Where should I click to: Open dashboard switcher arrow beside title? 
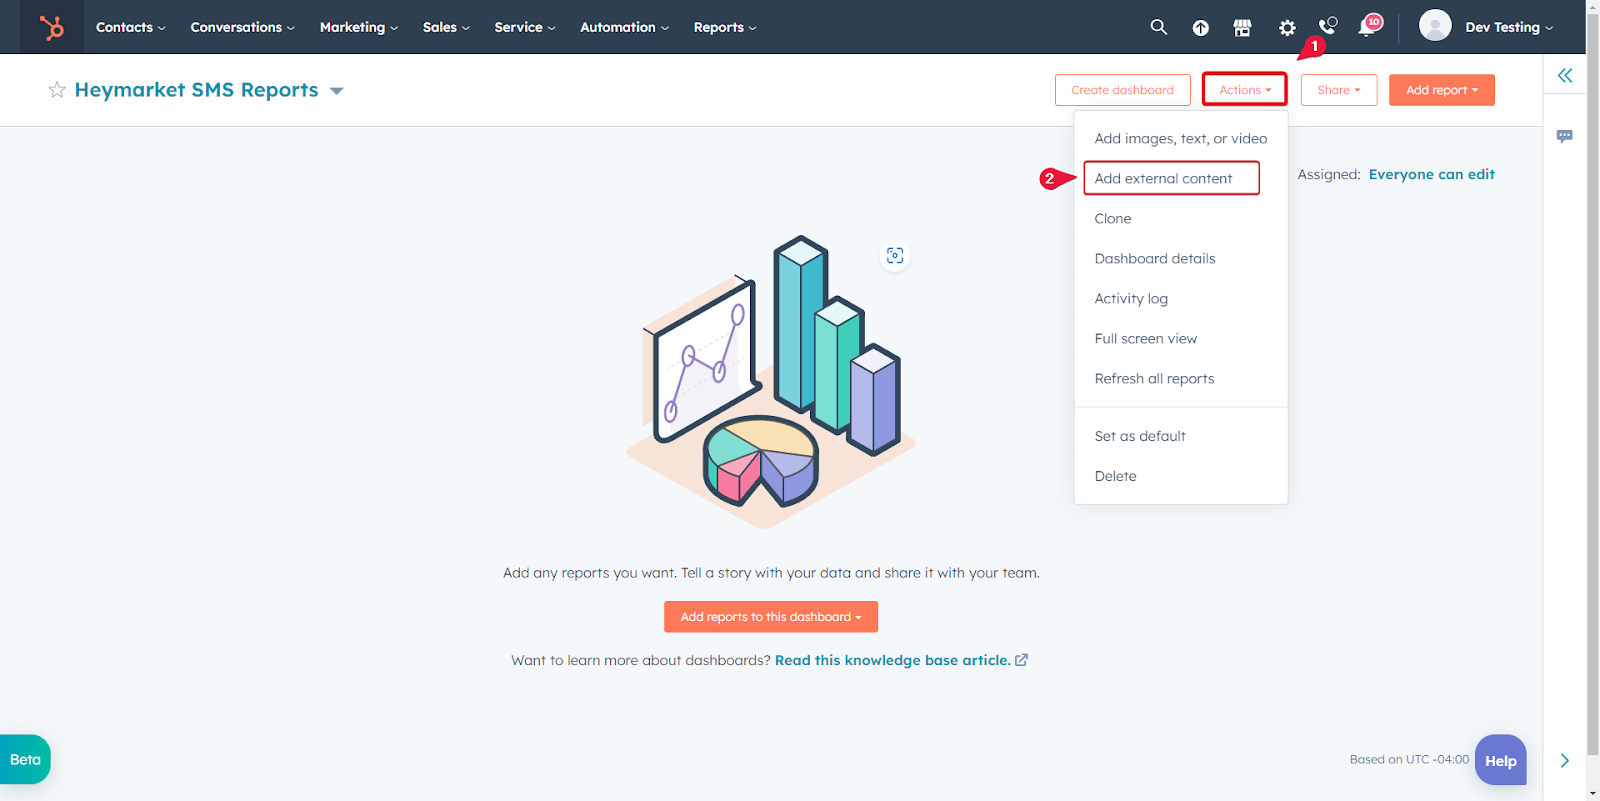(337, 91)
